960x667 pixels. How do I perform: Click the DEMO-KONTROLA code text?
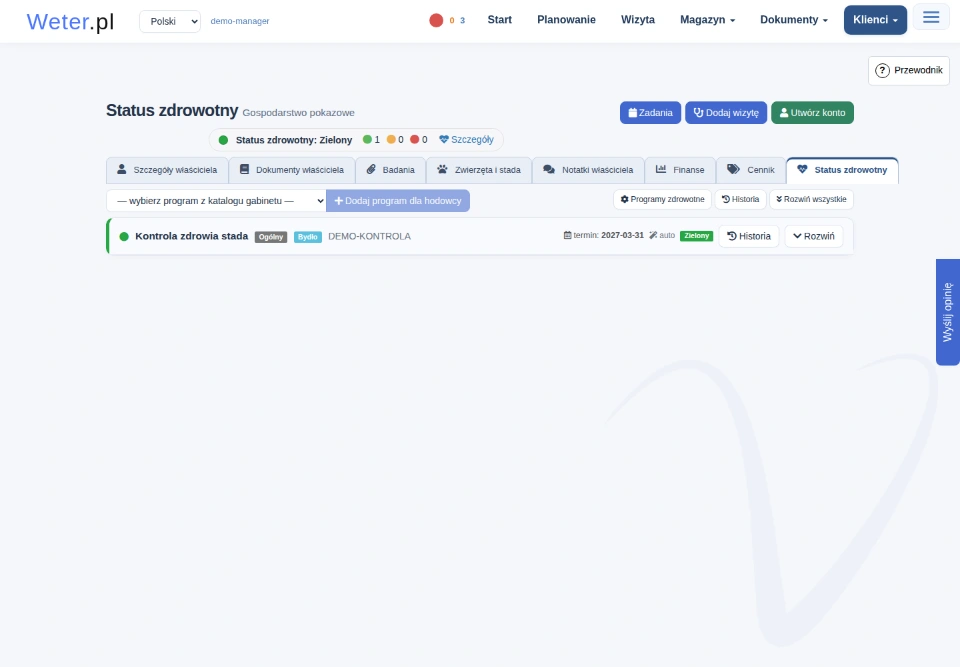click(x=369, y=236)
